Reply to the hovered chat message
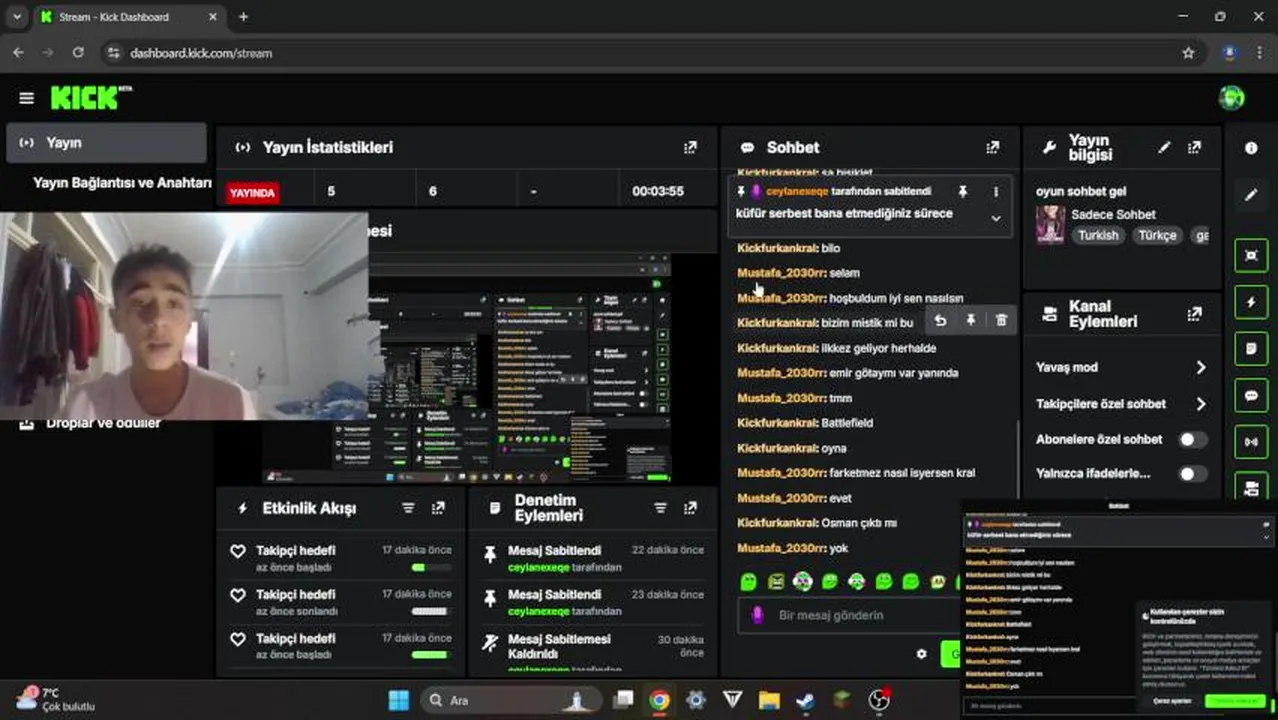Image resolution: width=1278 pixels, height=720 pixels. [940, 320]
